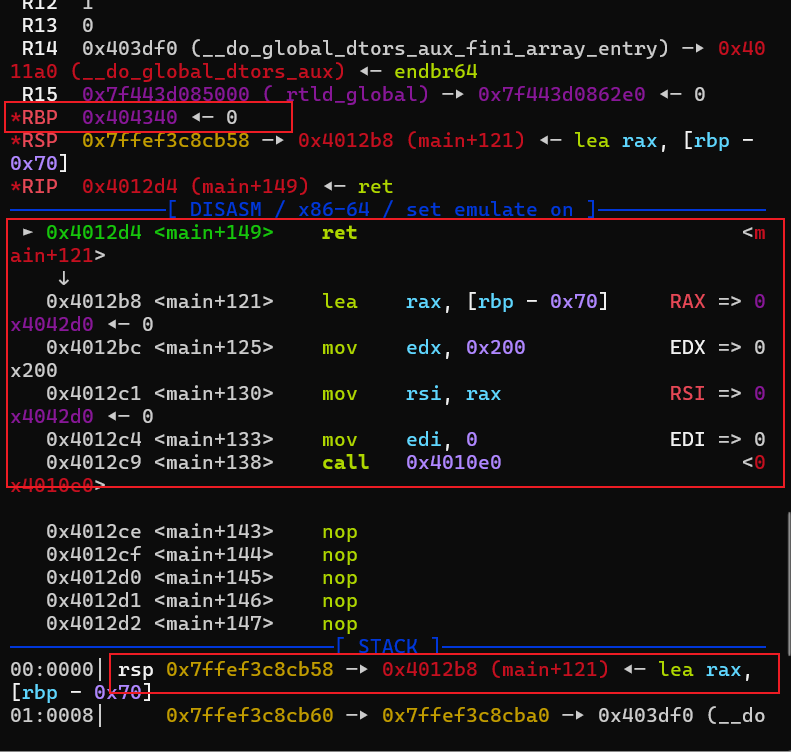Select RIP value 0x4012d4 (main+149)
This screenshot has width=791, height=752.
[x=195, y=187]
